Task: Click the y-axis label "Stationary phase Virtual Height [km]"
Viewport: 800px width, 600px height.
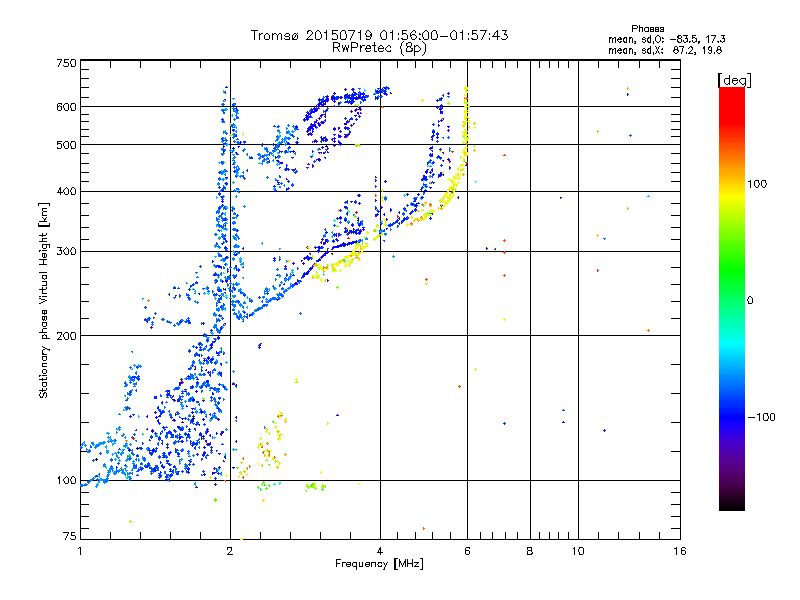Action: tap(44, 301)
